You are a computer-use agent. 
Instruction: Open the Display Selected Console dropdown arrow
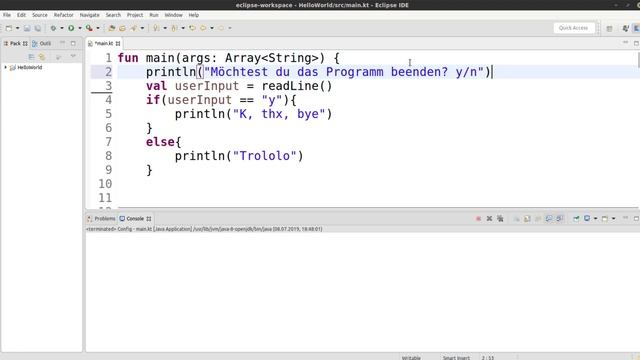point(595,219)
